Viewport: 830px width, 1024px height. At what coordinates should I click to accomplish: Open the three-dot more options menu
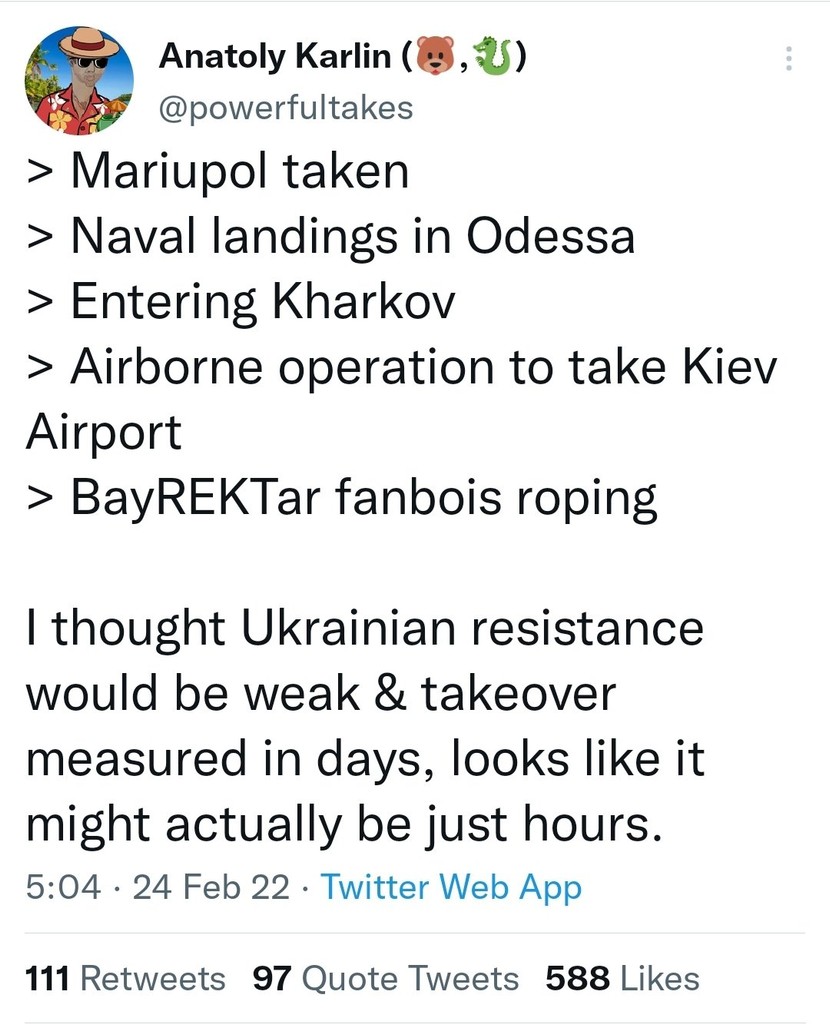pyautogui.click(x=789, y=59)
